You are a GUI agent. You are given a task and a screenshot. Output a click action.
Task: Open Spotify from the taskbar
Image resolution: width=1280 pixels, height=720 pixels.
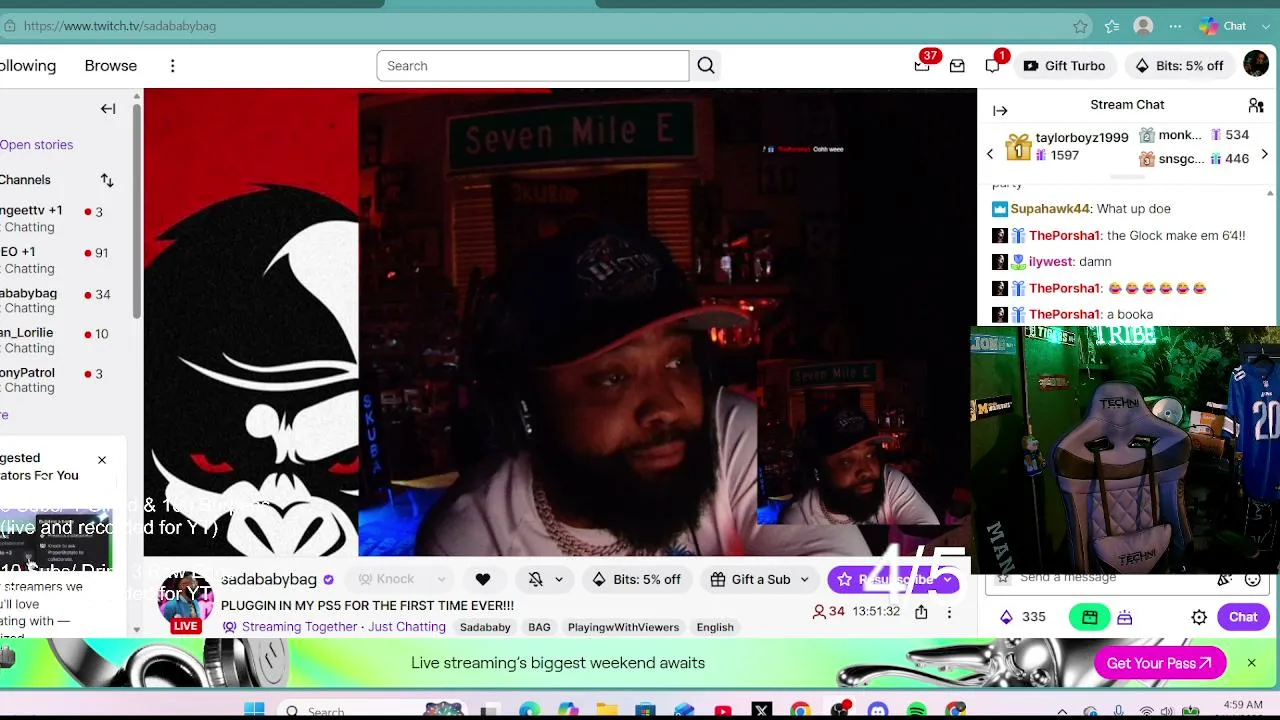click(917, 711)
